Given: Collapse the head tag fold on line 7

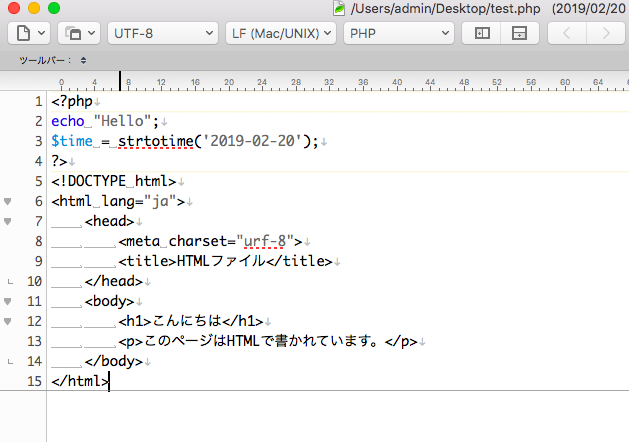Looking at the screenshot, I should tap(8, 221).
